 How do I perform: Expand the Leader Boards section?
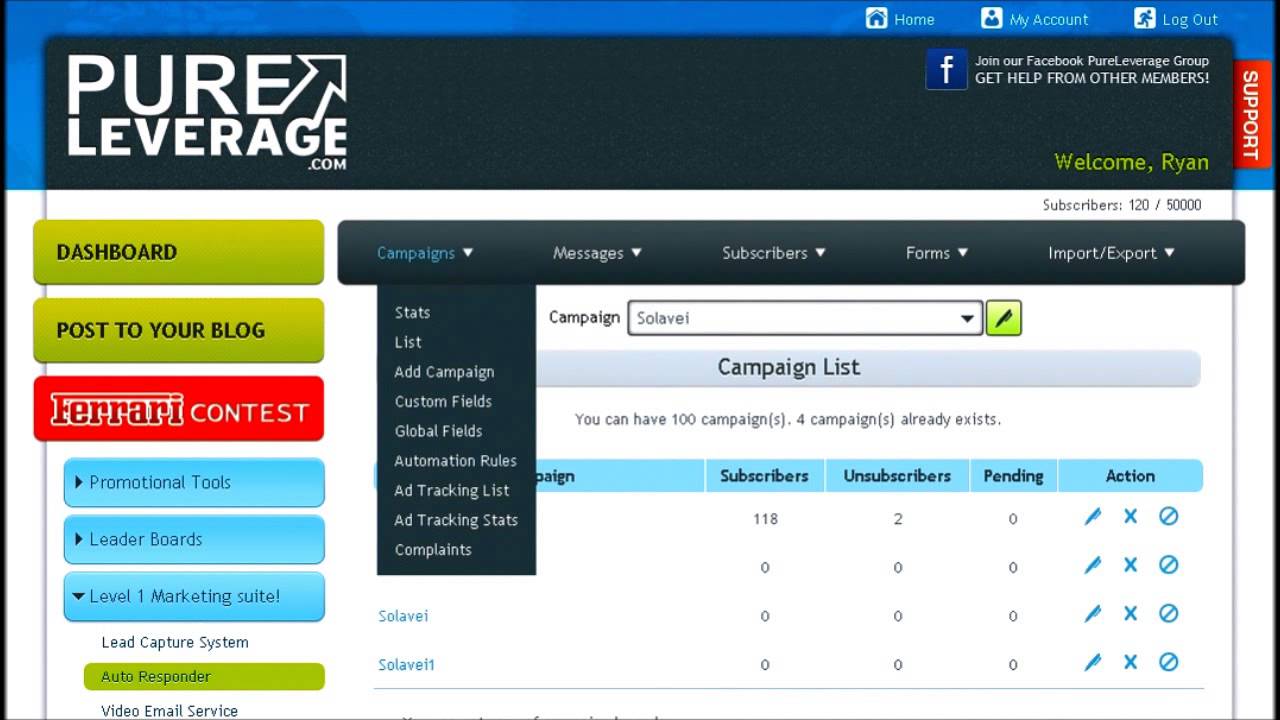[x=194, y=540]
